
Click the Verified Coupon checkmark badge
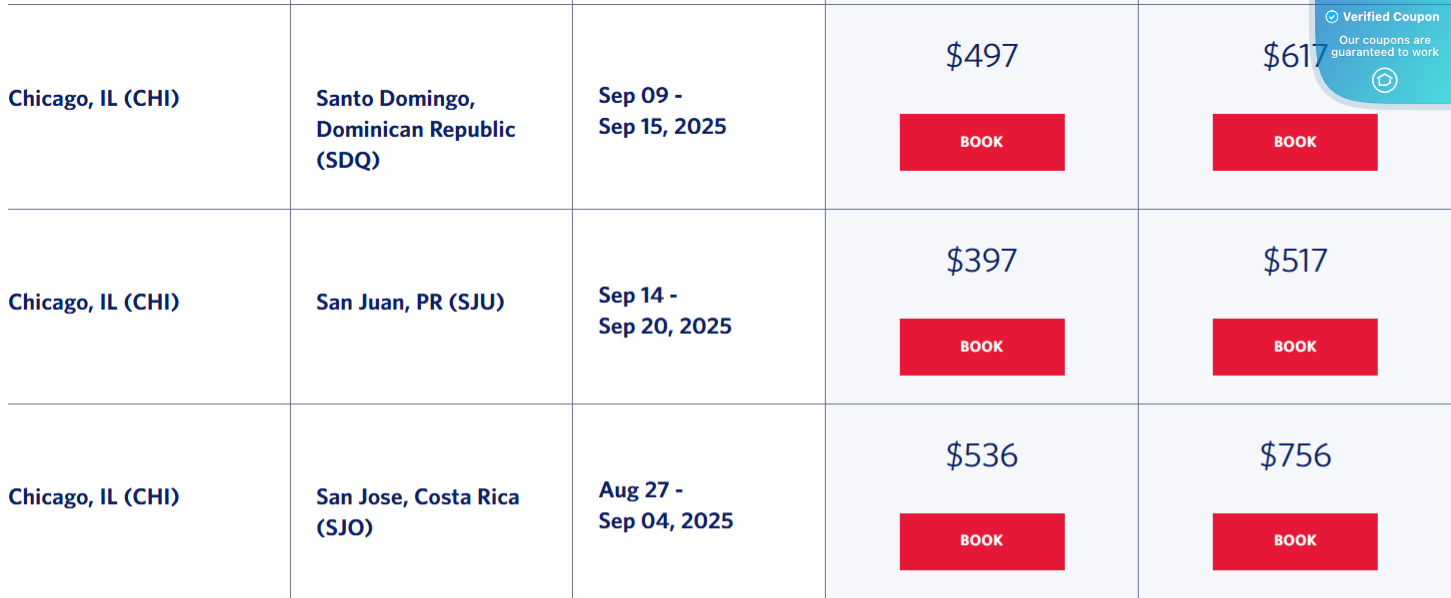[1332, 16]
